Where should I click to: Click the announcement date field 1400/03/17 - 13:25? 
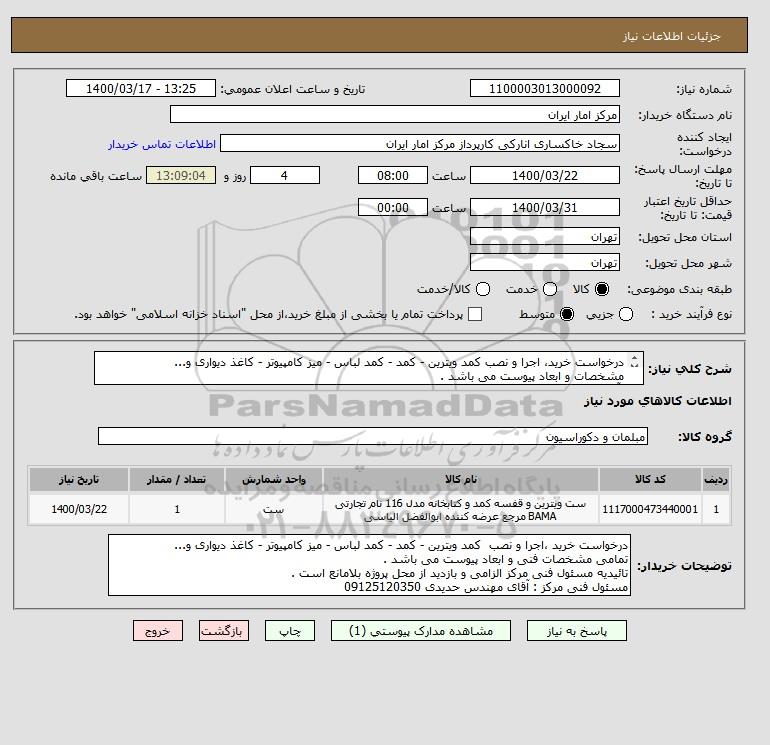pos(141,89)
